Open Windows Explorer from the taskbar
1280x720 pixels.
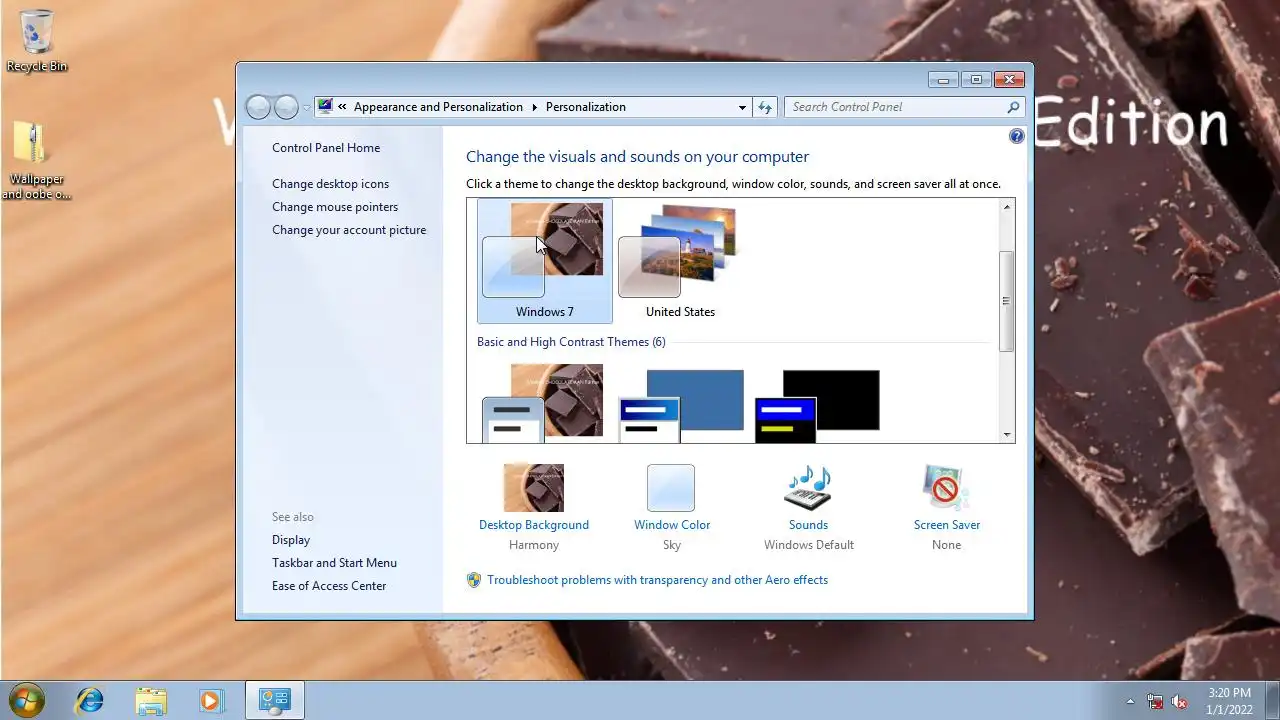151,700
